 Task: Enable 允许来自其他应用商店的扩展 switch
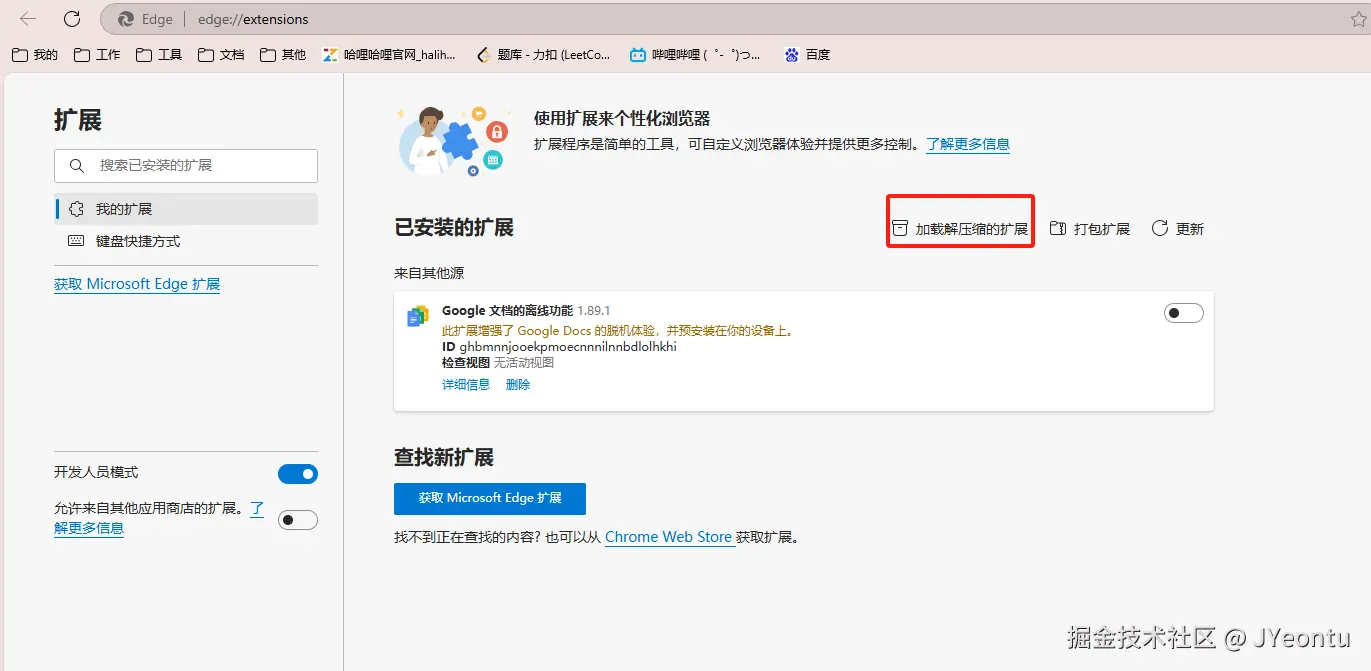coord(298,520)
